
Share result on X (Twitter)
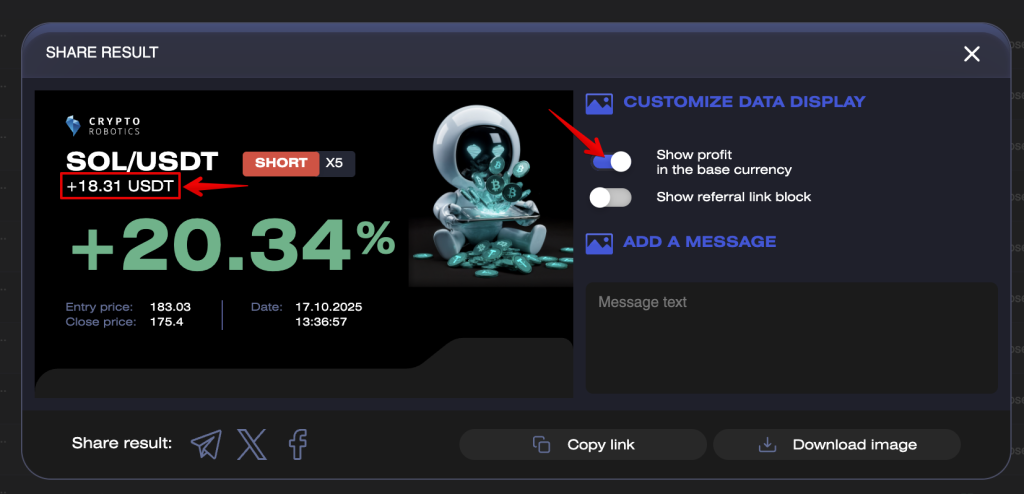tap(252, 444)
